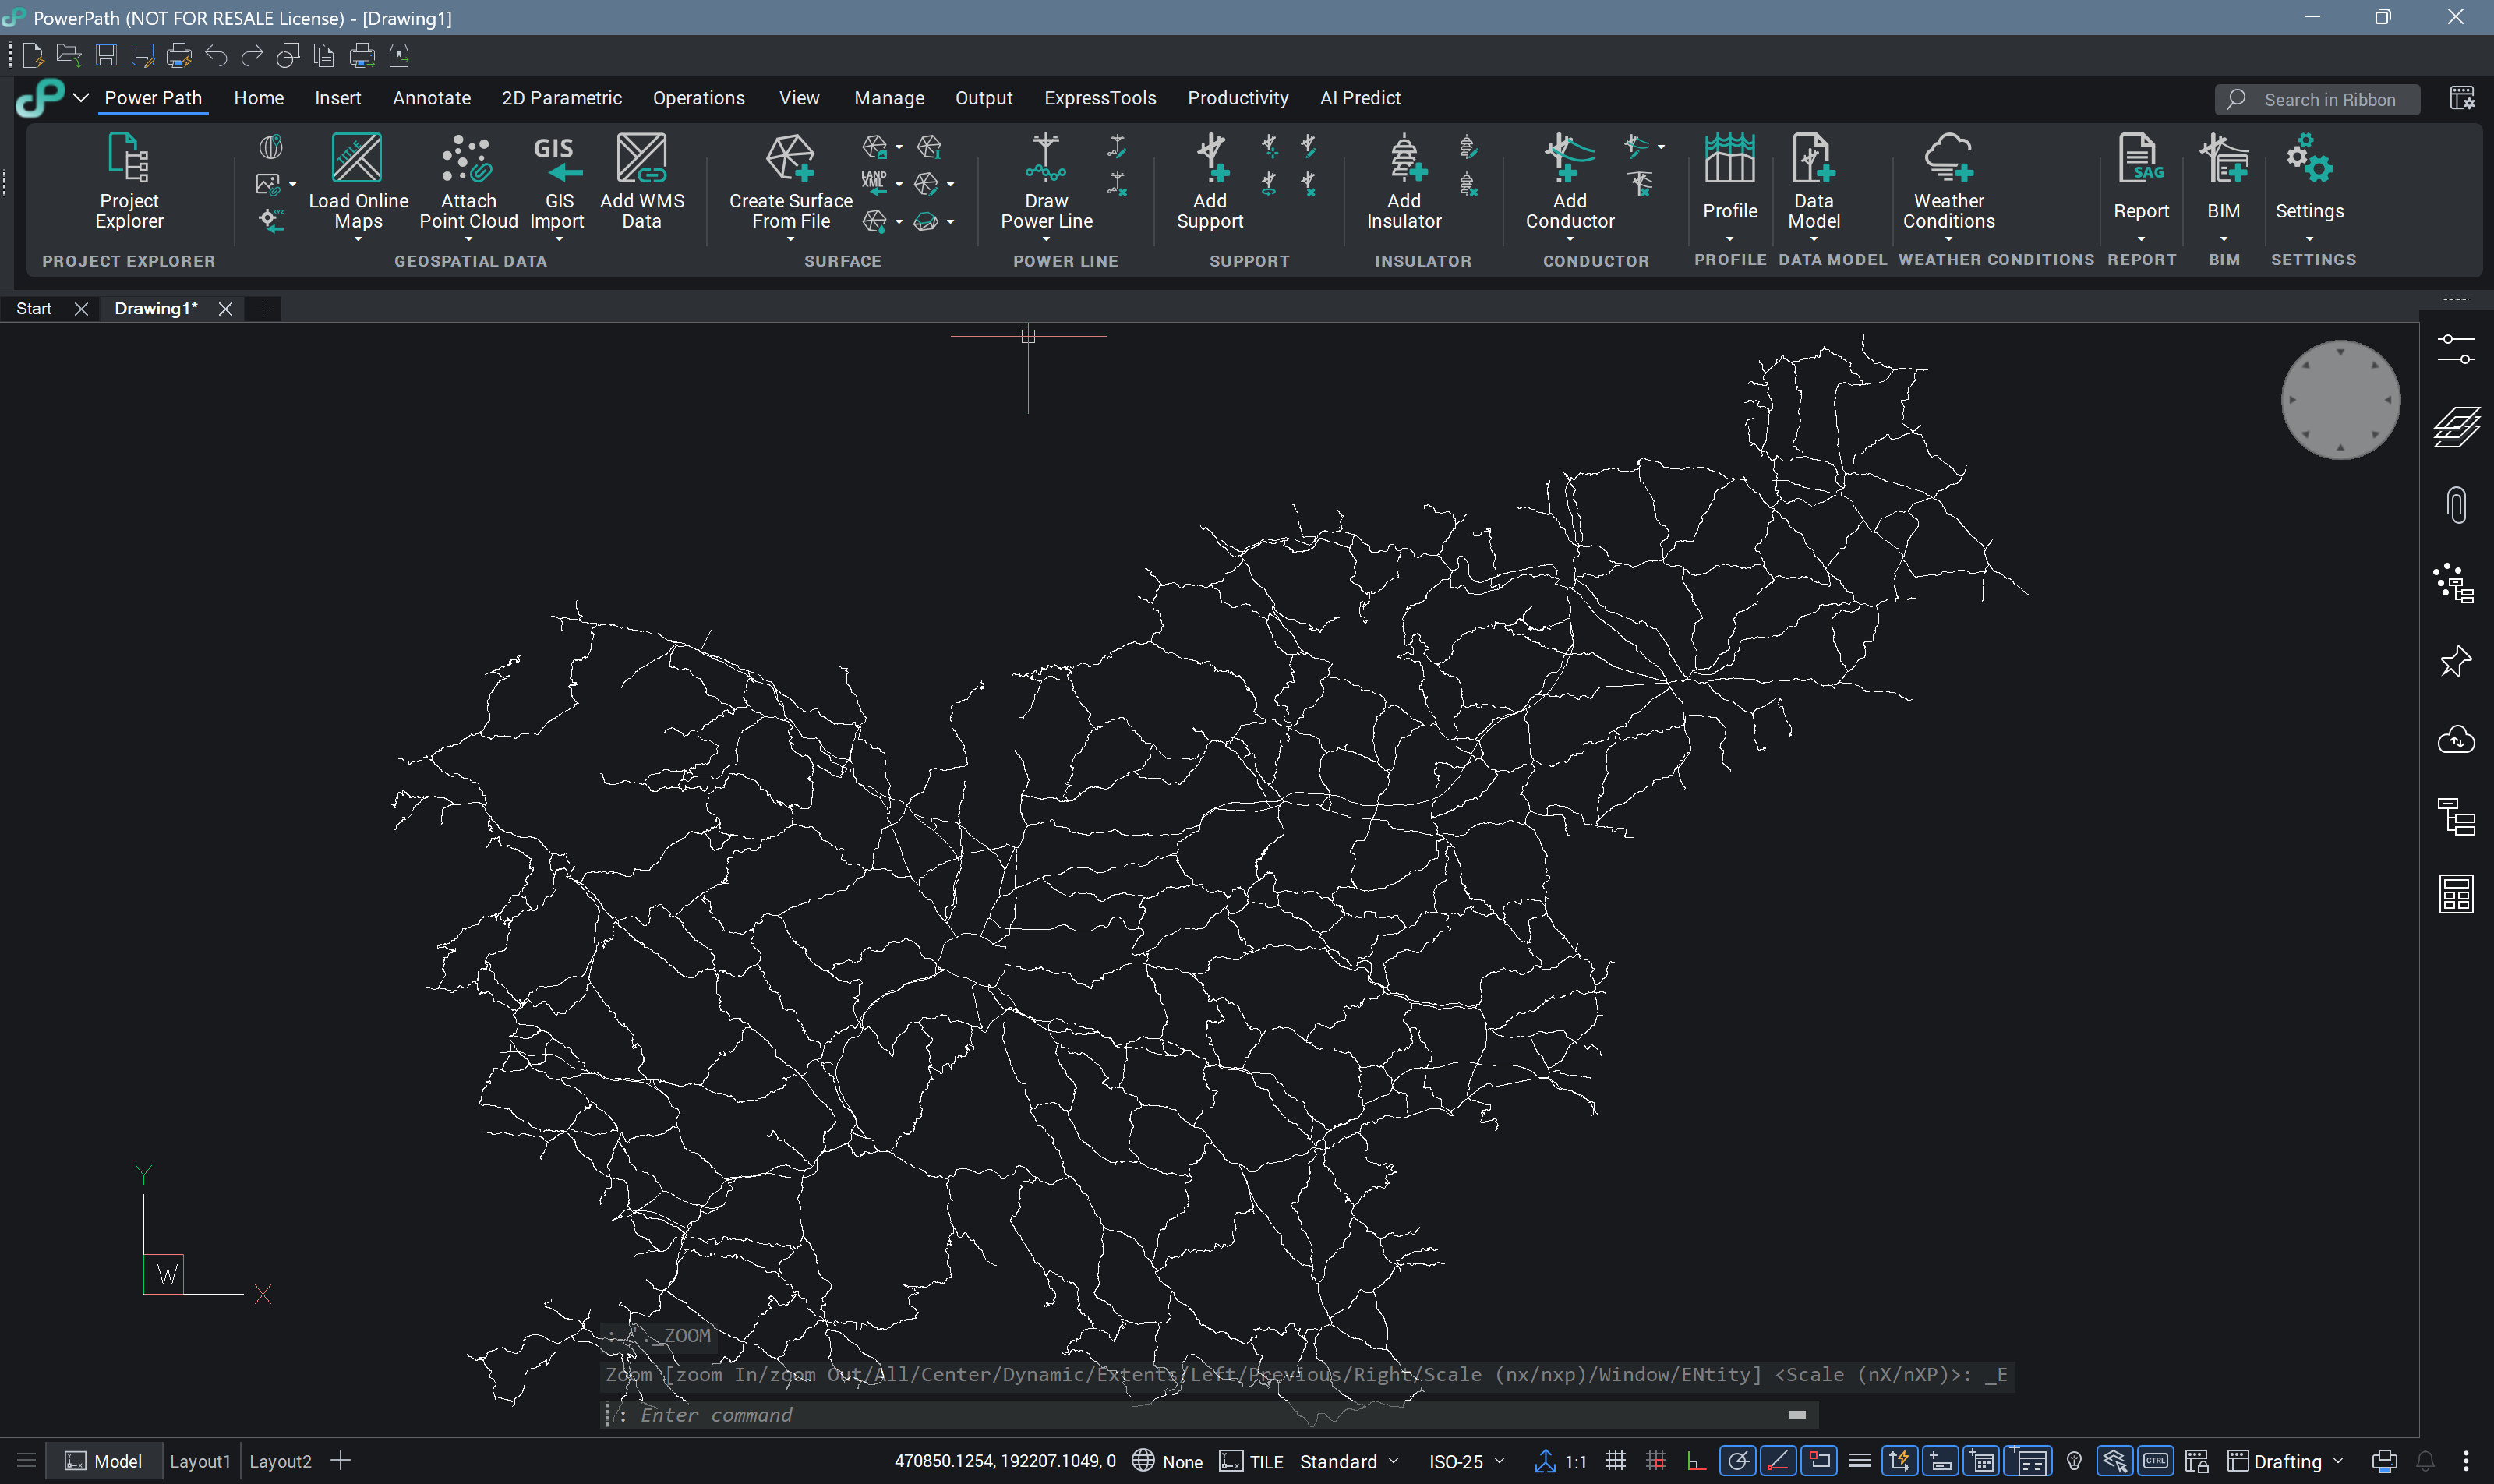Screen dimensions: 2494x1484
Task: Click the 1:1 annotation scale button
Action: click(1562, 1461)
